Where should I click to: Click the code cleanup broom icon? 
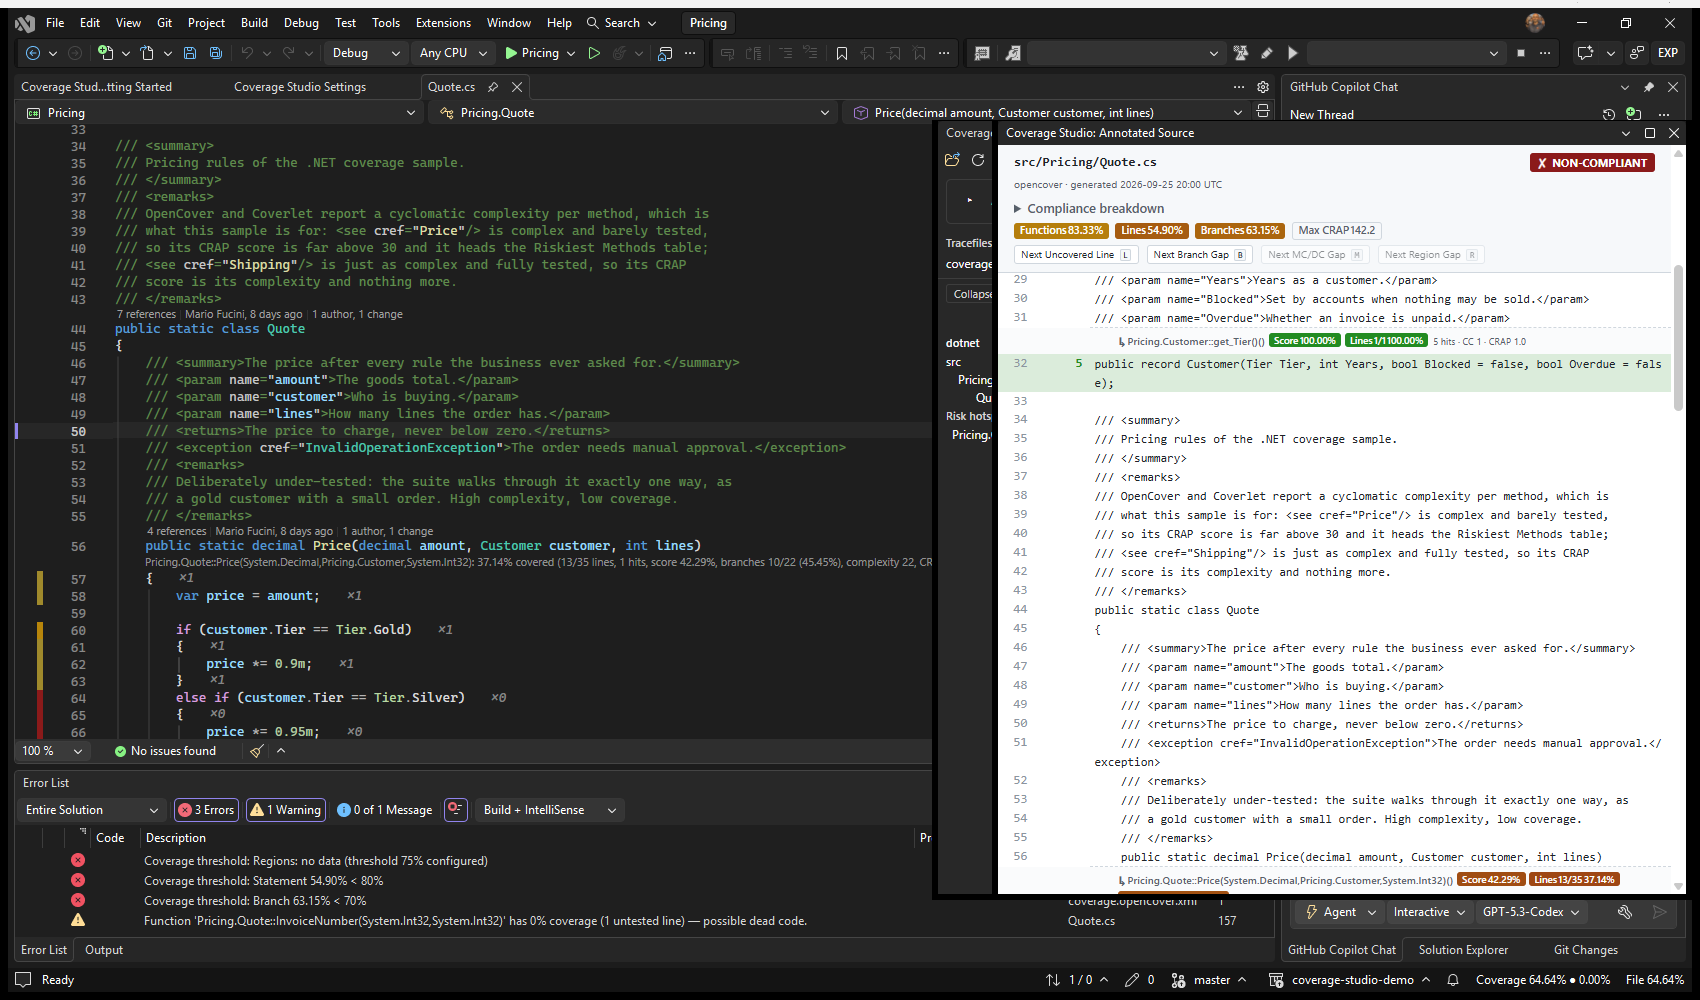pos(257,751)
